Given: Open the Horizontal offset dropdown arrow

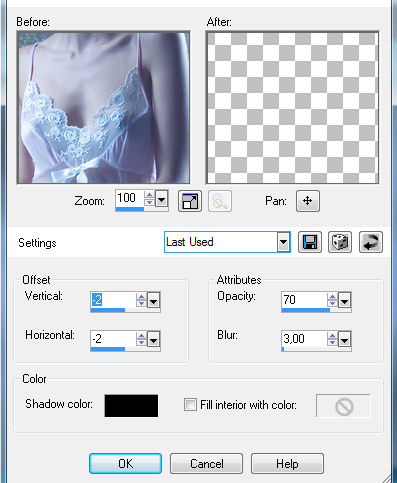Looking at the screenshot, I should pyautogui.click(x=154, y=340).
